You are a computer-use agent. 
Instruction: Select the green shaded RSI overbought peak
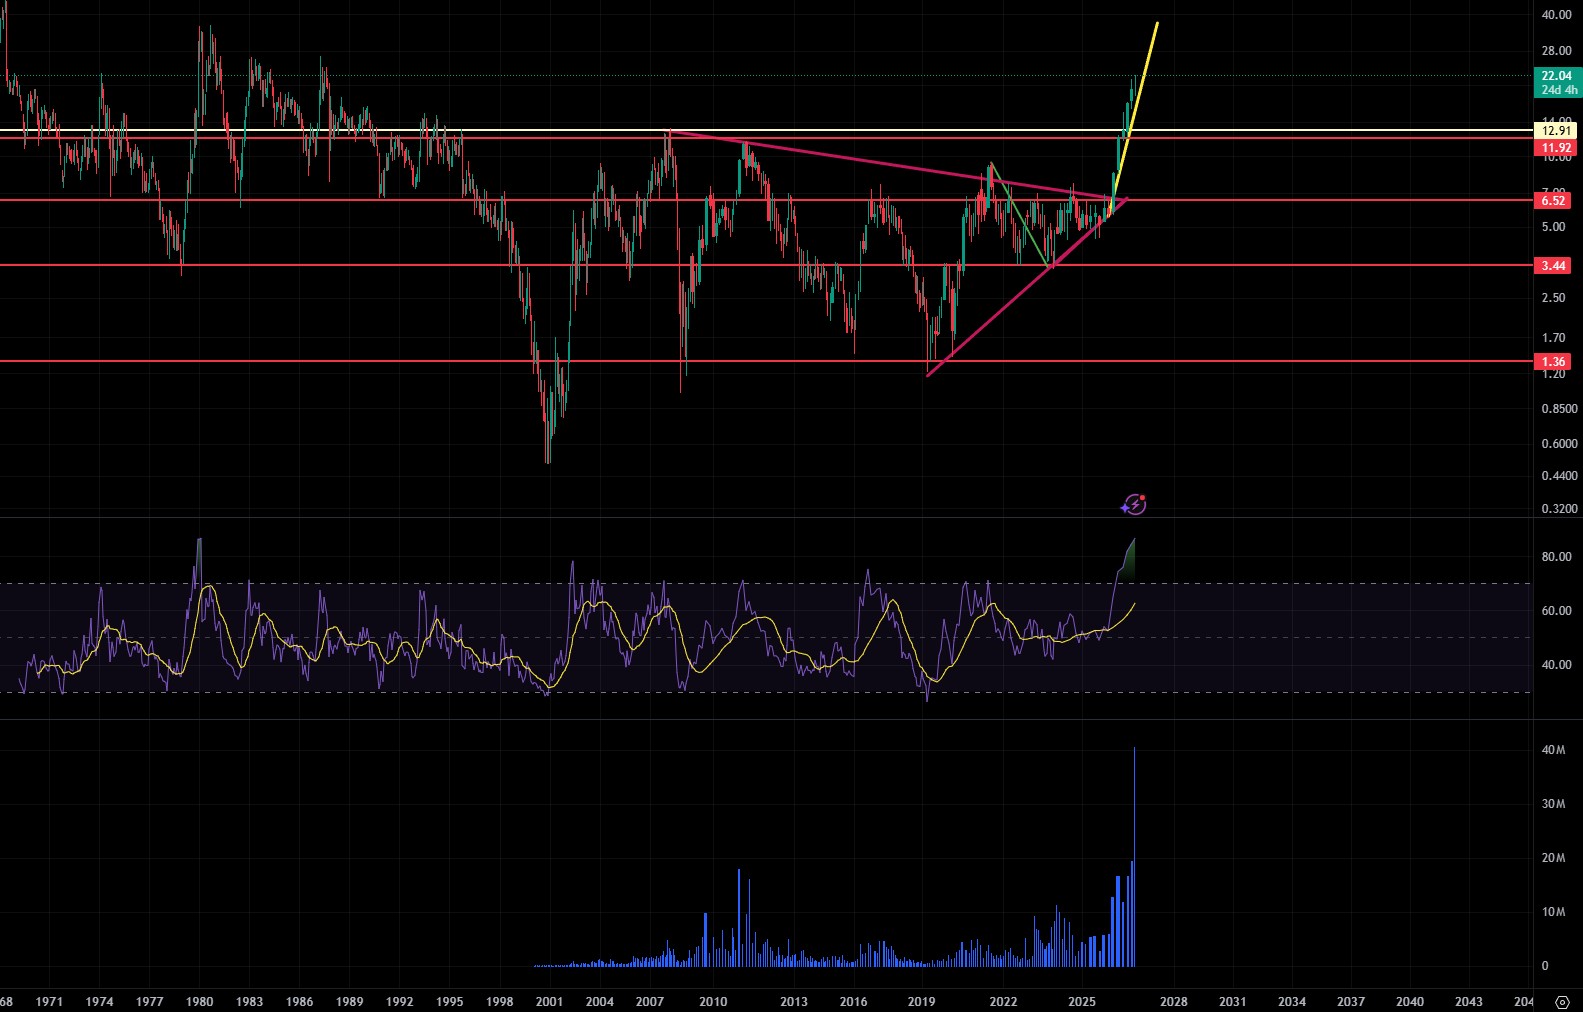click(1128, 560)
